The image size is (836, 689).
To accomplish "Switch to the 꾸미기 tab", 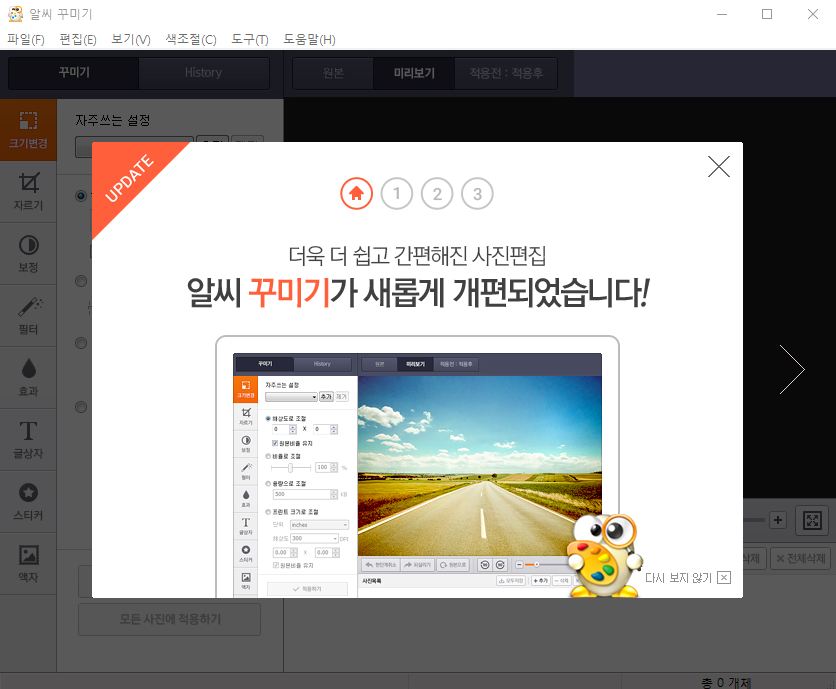I will (74, 73).
